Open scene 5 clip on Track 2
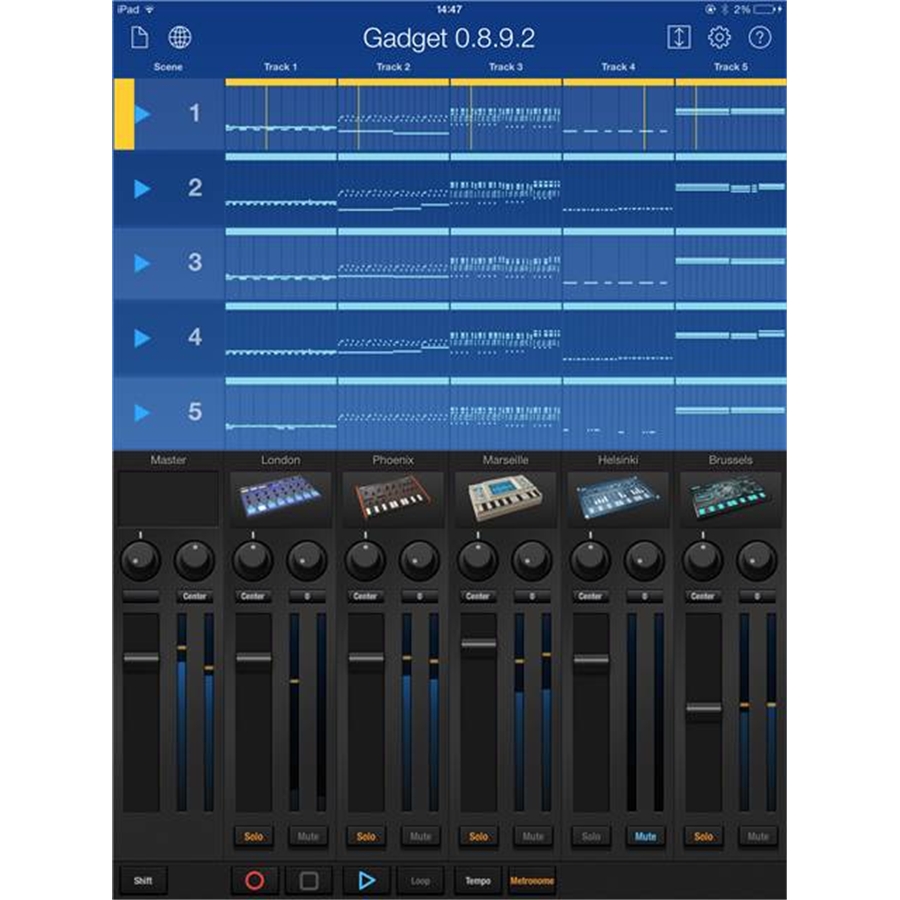900x900 pixels. (393, 414)
